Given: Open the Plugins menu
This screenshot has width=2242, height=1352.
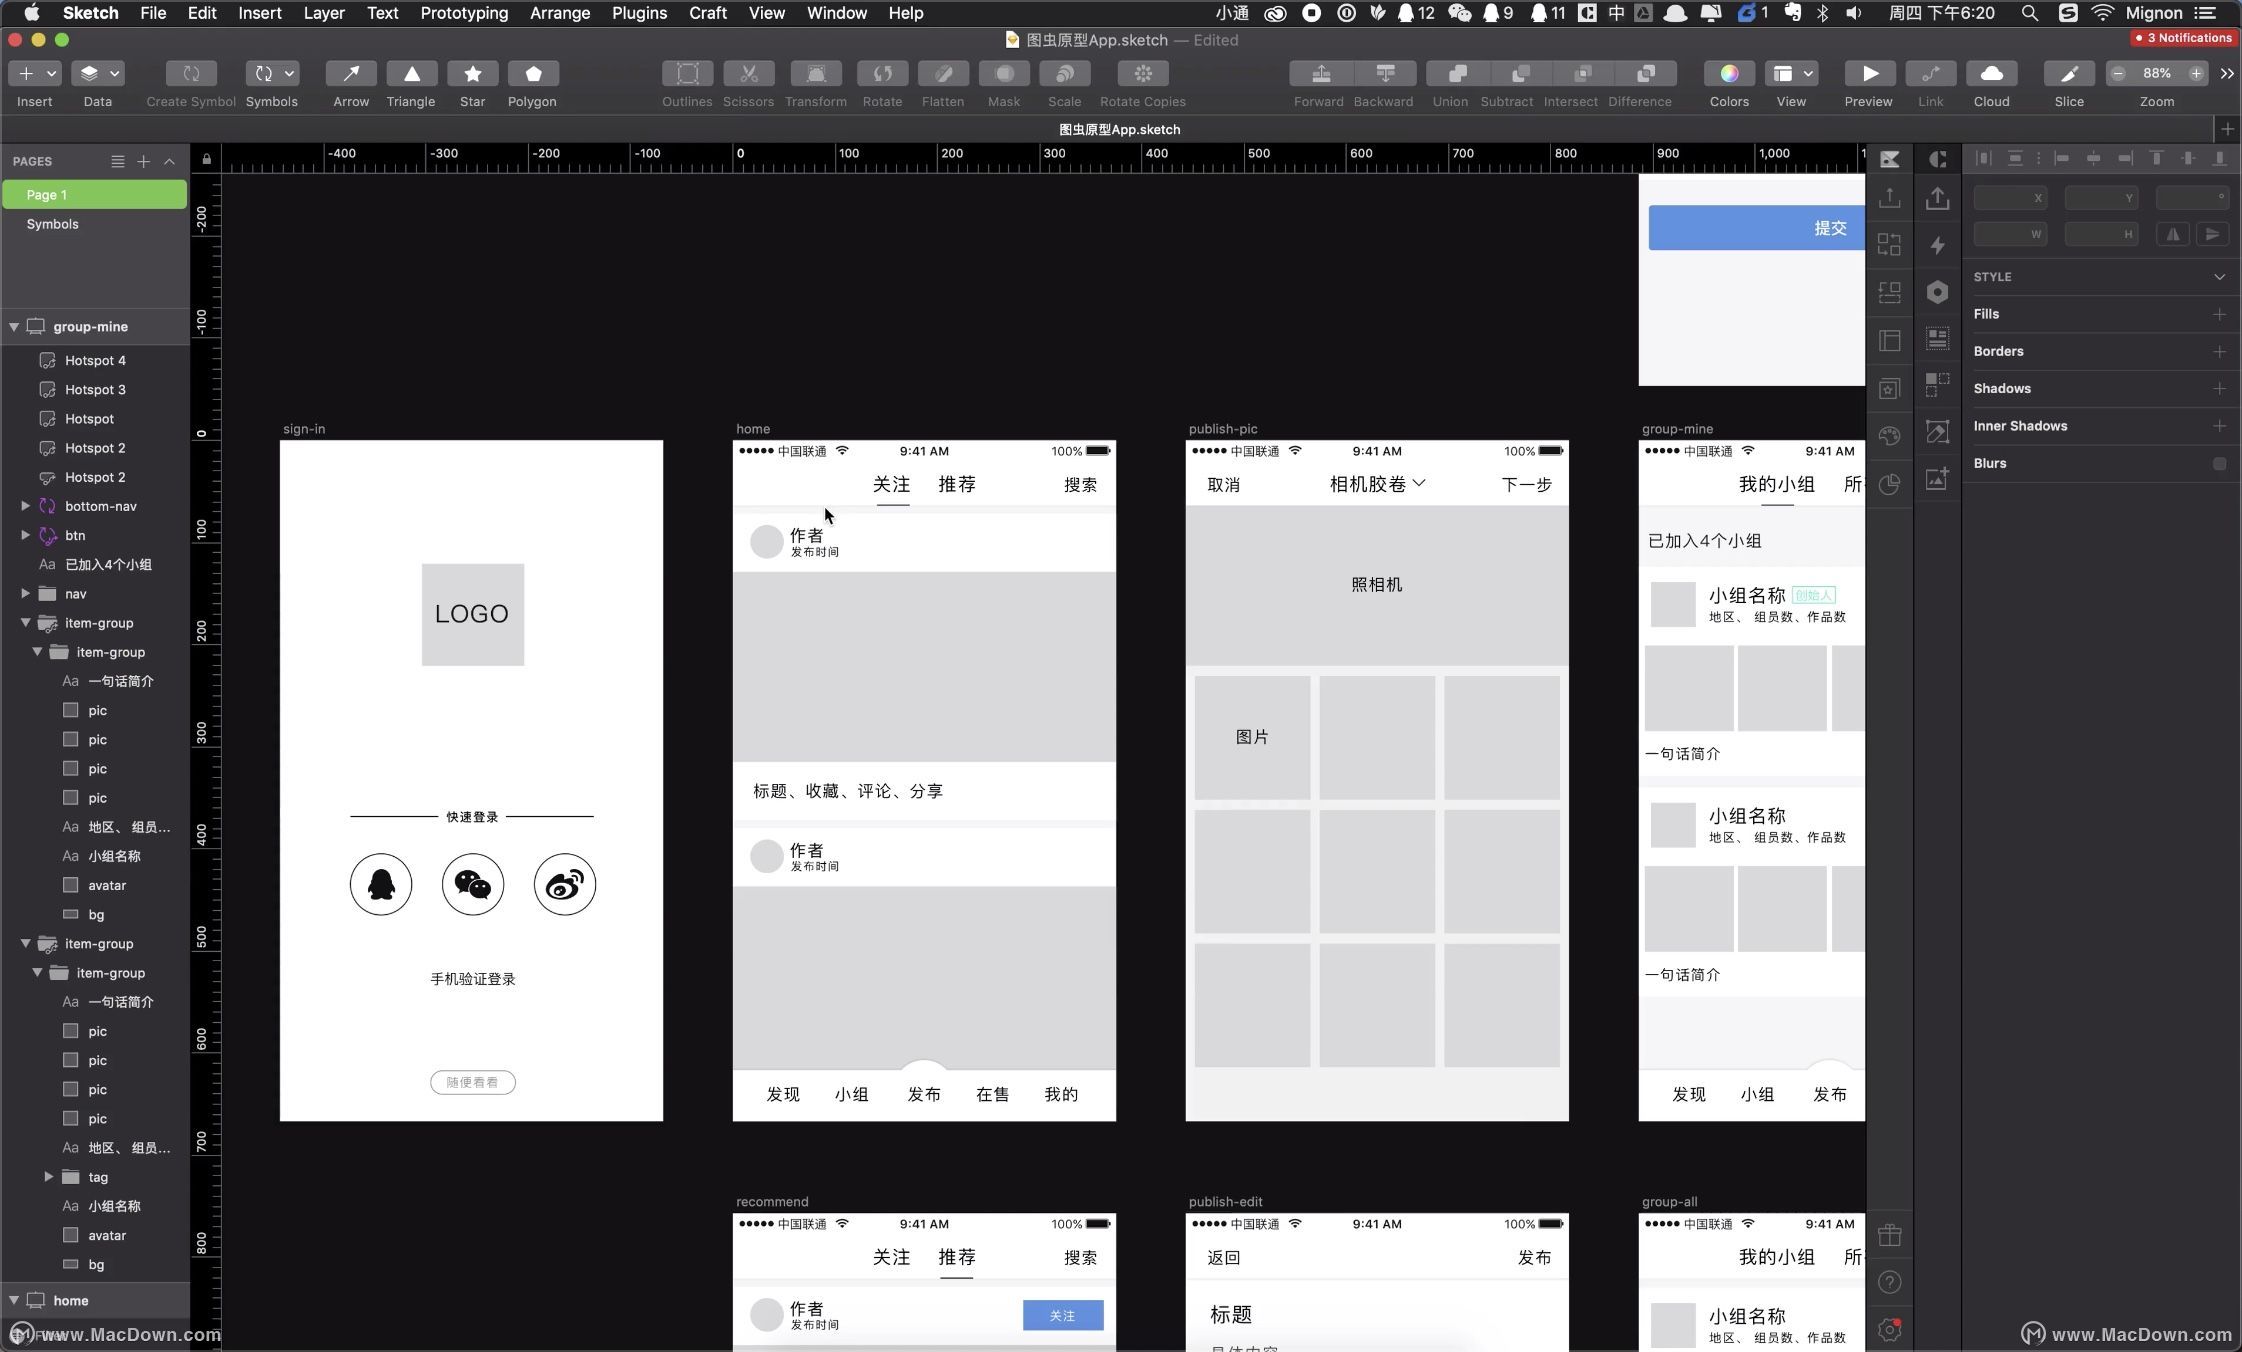Looking at the screenshot, I should pos(639,13).
